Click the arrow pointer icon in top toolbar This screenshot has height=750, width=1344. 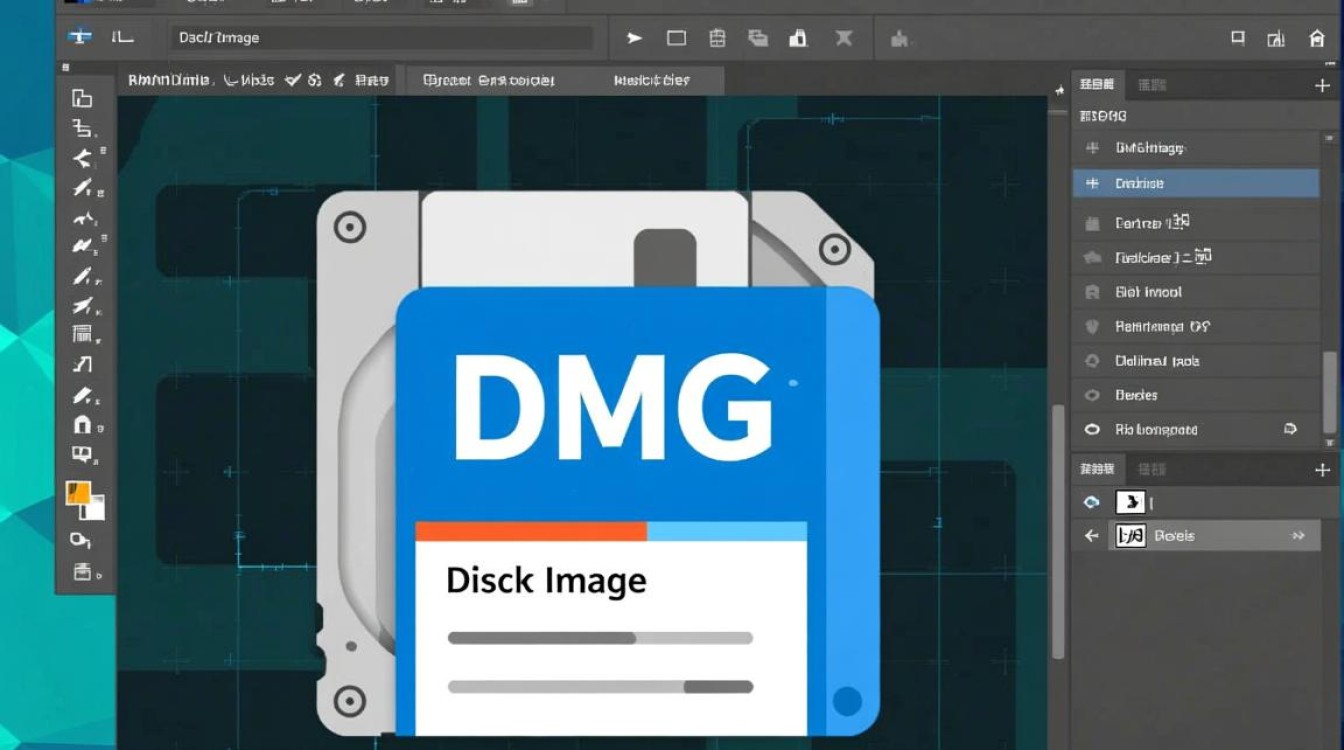click(x=634, y=38)
